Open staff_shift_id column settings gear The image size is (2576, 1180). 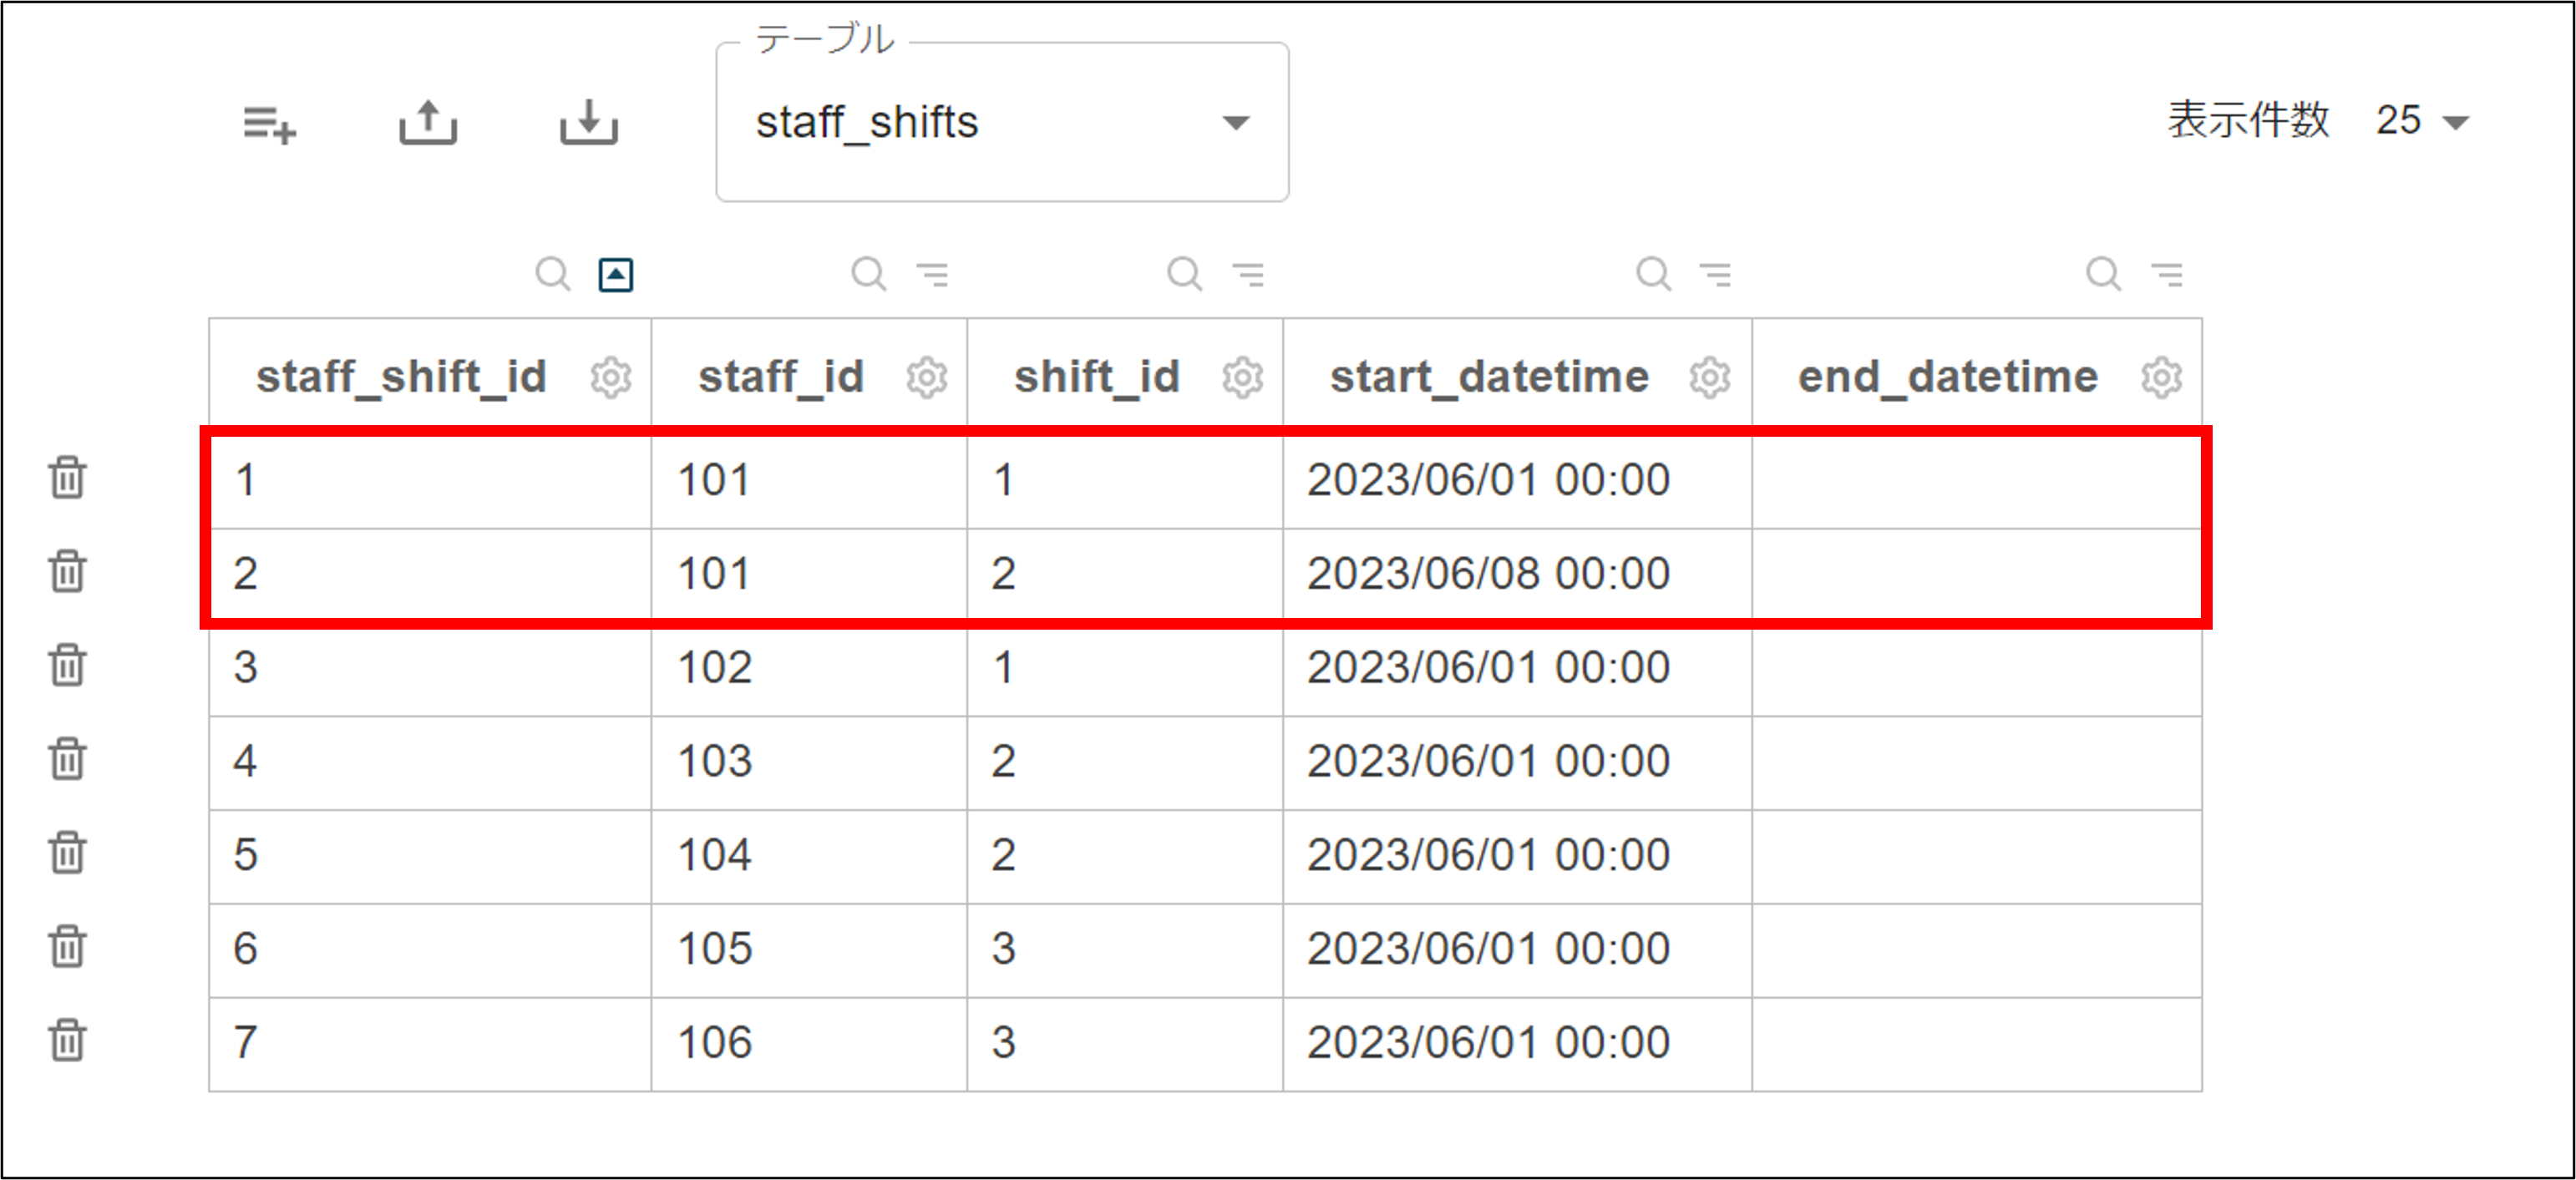tap(611, 378)
